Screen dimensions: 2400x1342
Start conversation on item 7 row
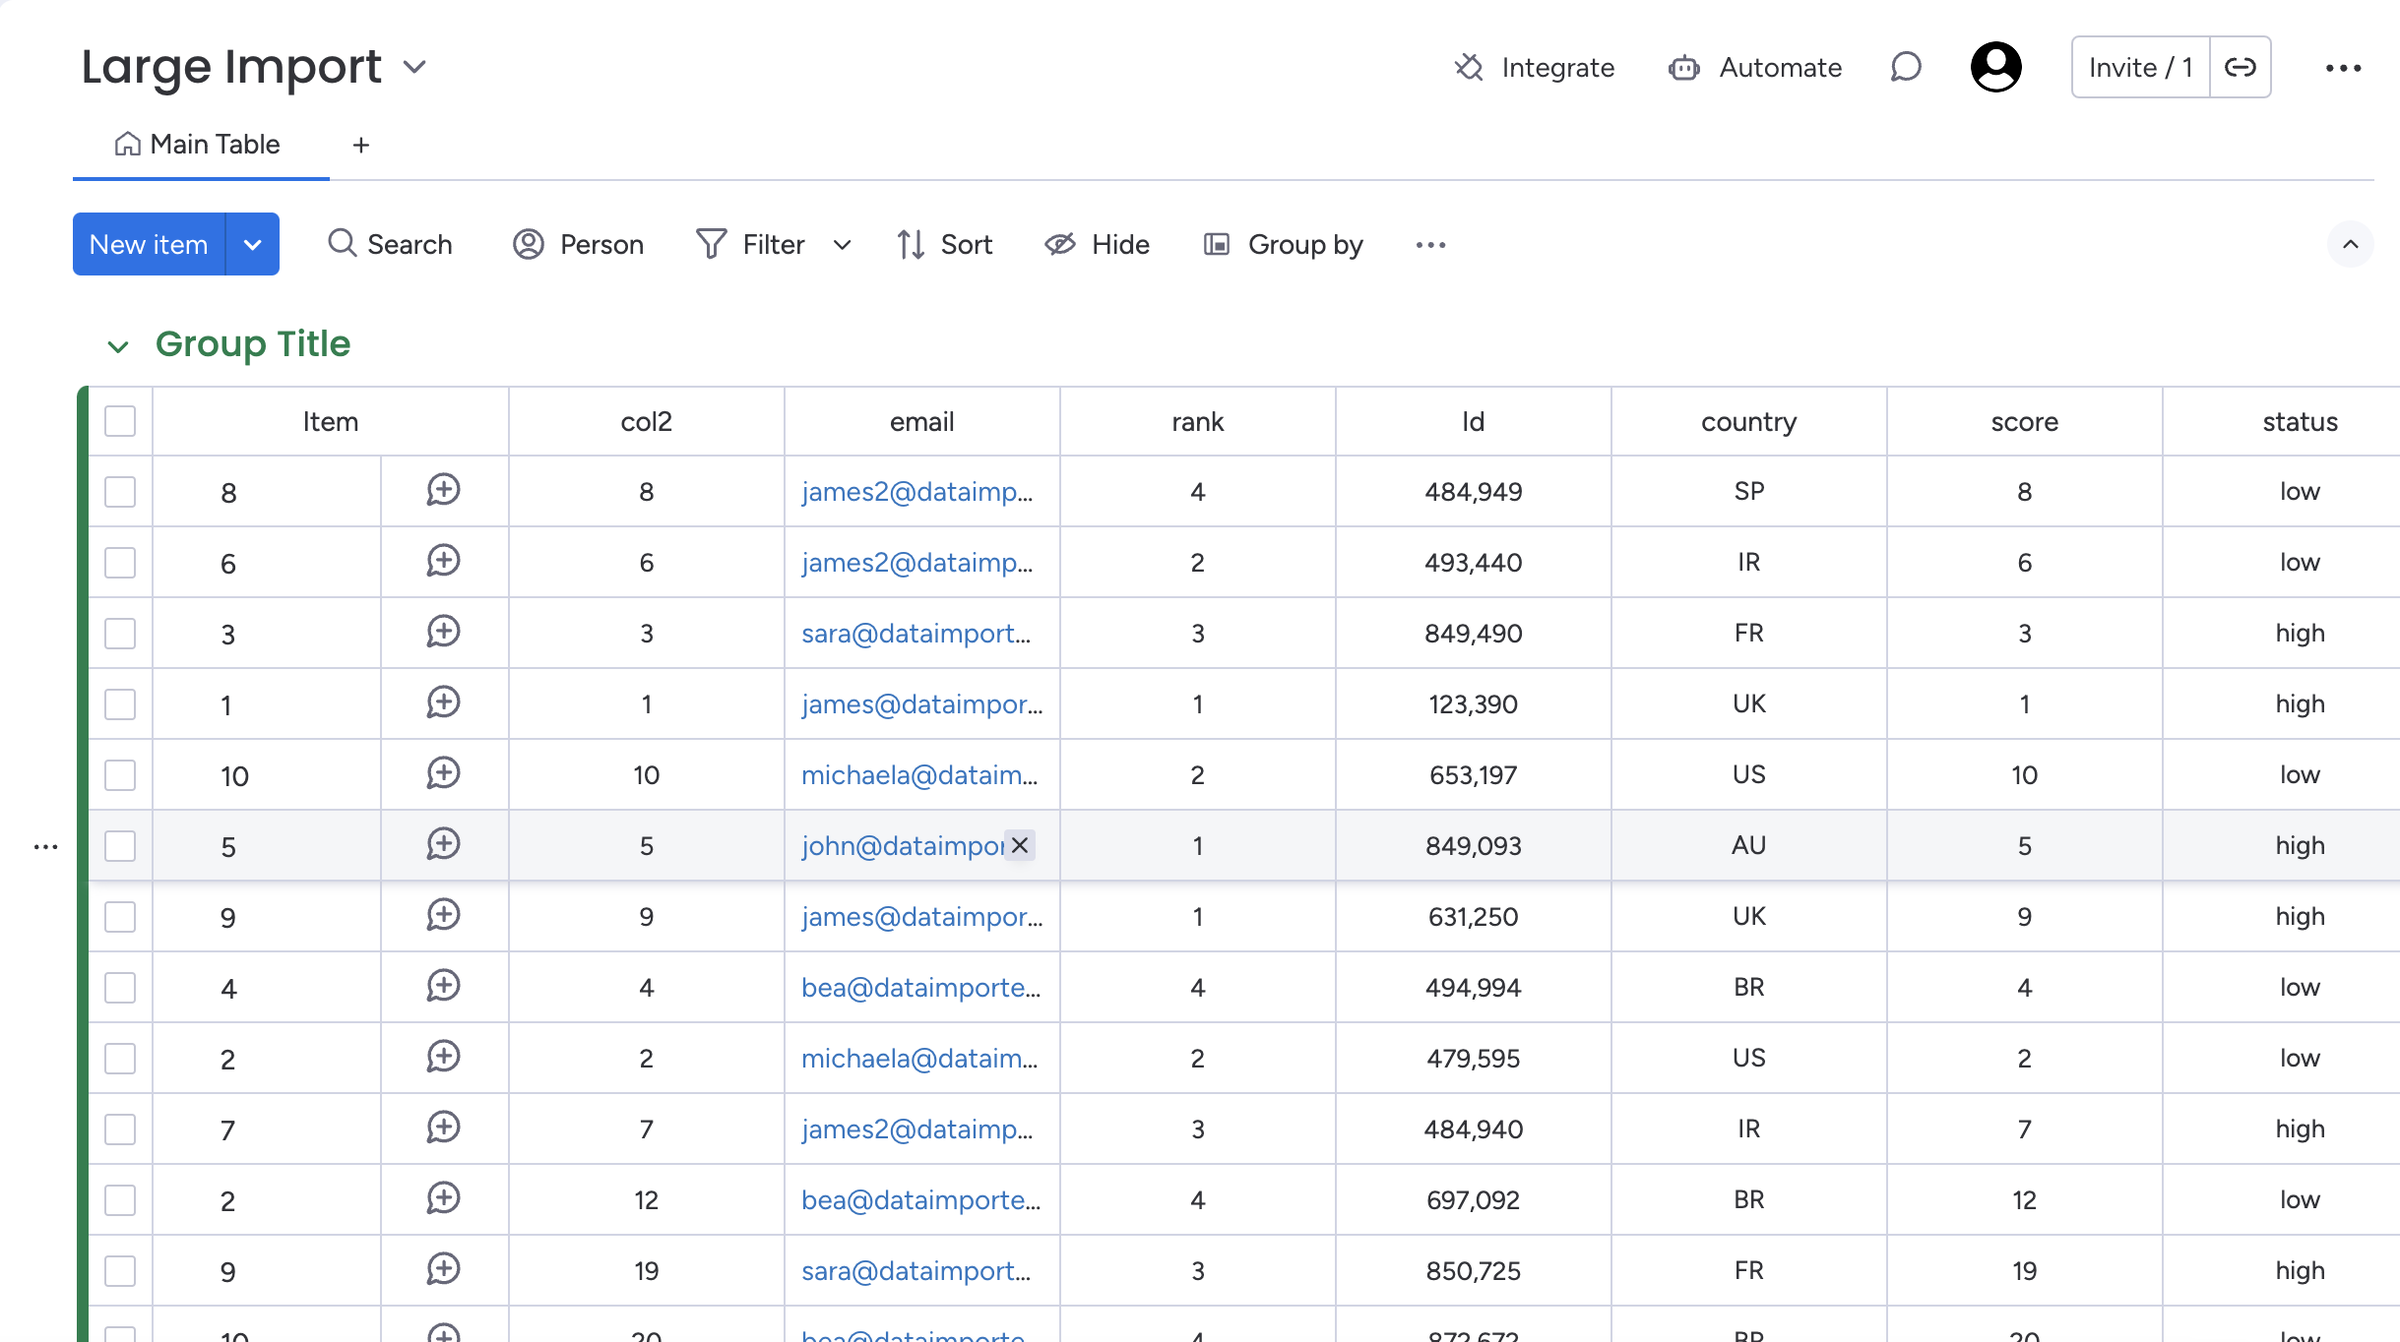pyautogui.click(x=443, y=1128)
